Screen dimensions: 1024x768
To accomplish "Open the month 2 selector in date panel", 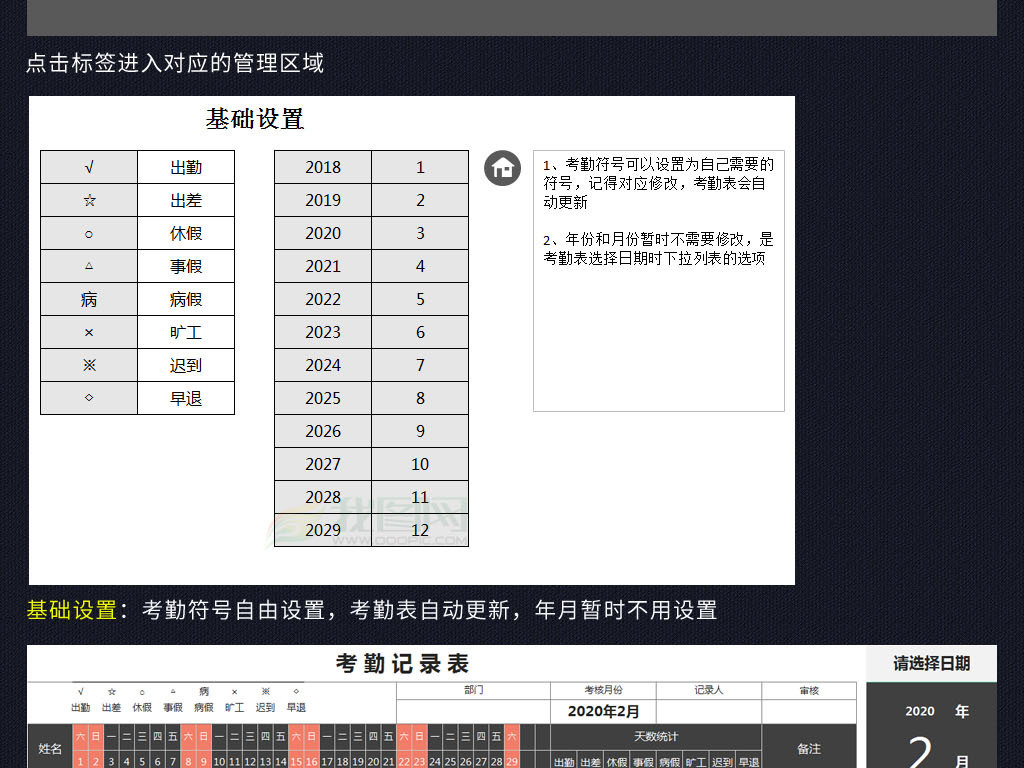I will (920, 752).
